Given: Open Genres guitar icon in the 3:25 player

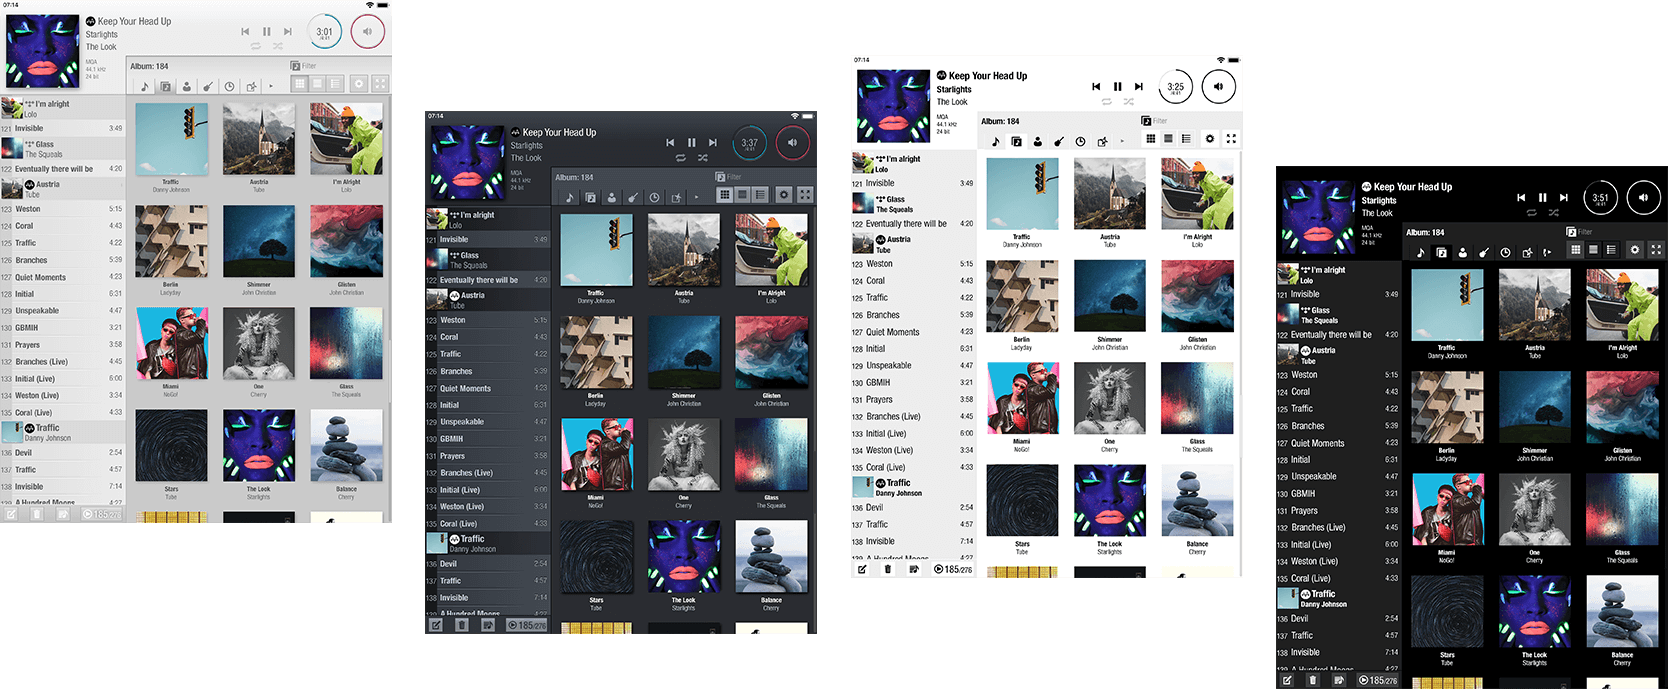Looking at the screenshot, I should (x=1059, y=141).
